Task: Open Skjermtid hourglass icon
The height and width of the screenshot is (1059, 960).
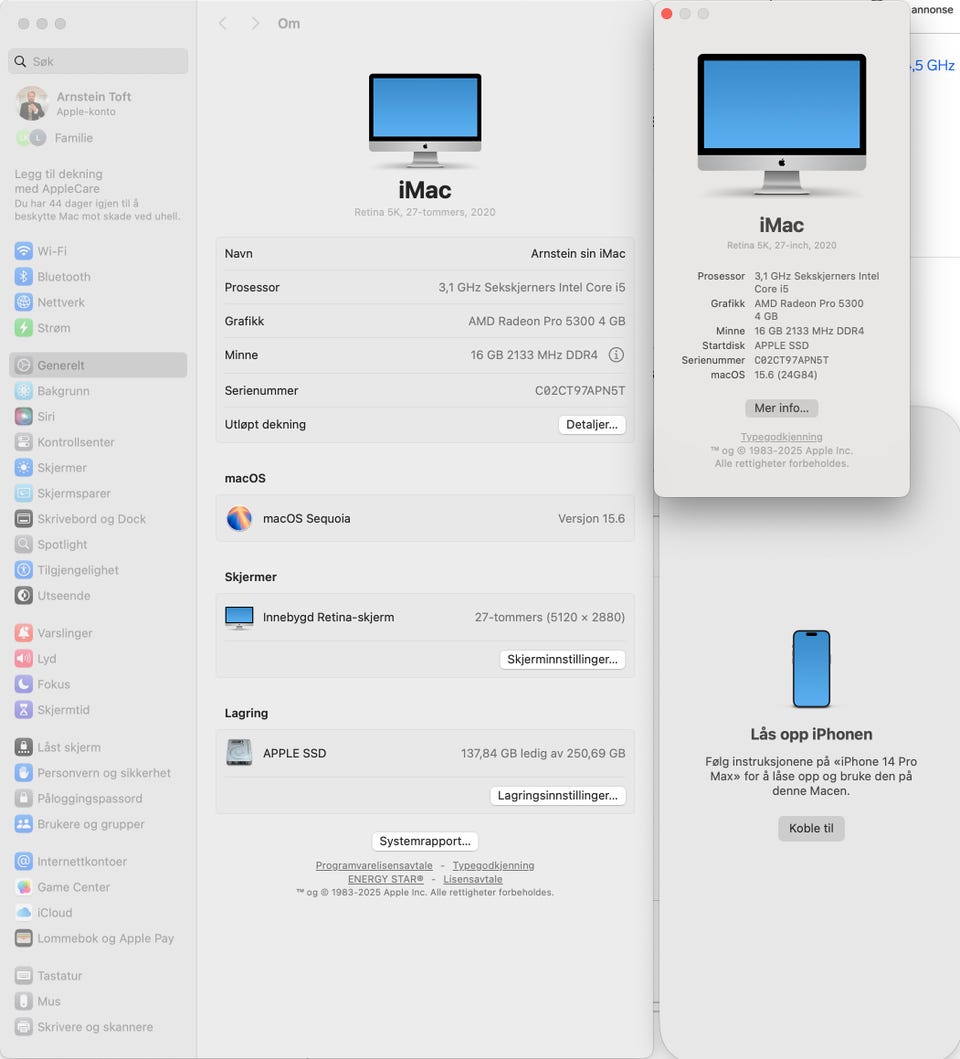Action: click(24, 710)
